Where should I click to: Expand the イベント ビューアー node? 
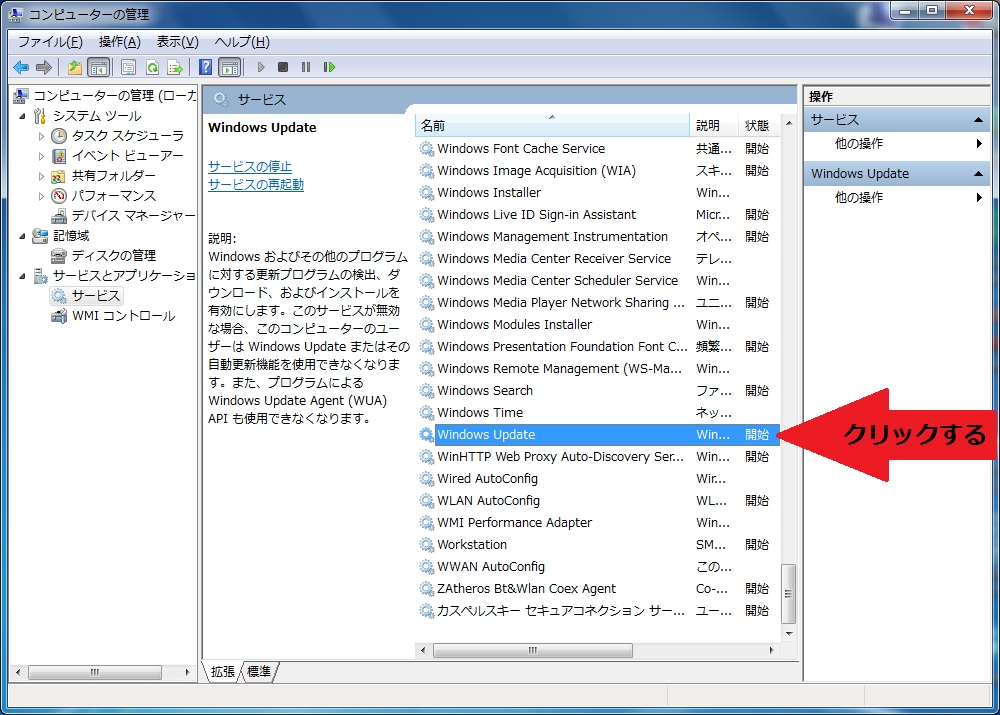coord(41,156)
